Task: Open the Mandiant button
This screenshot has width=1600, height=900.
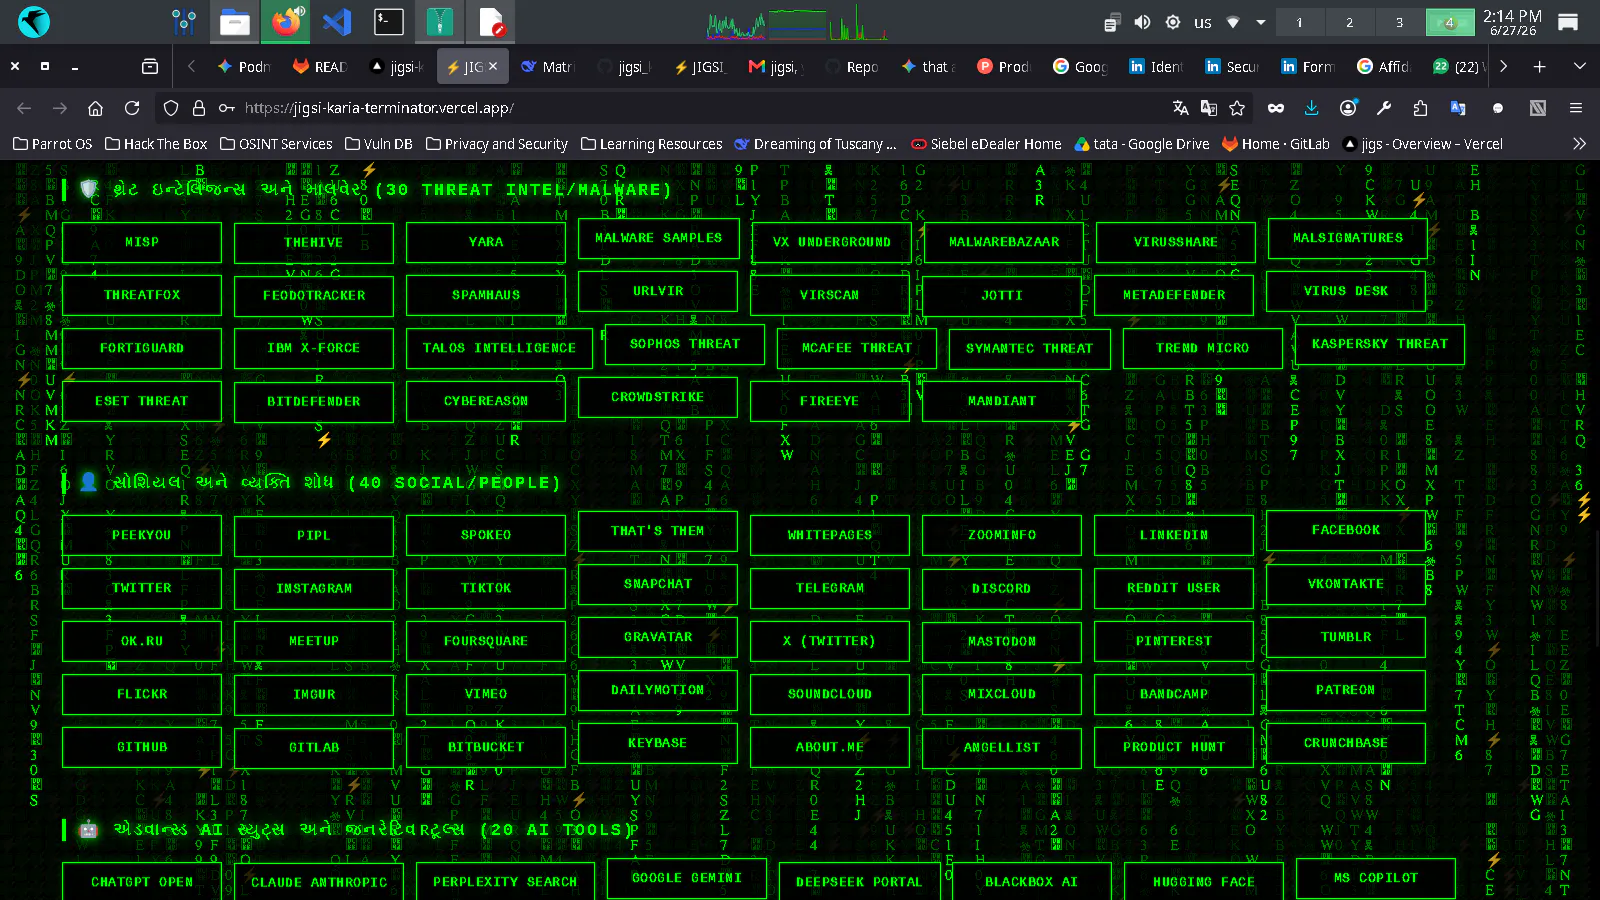Action: [x=1002, y=401]
